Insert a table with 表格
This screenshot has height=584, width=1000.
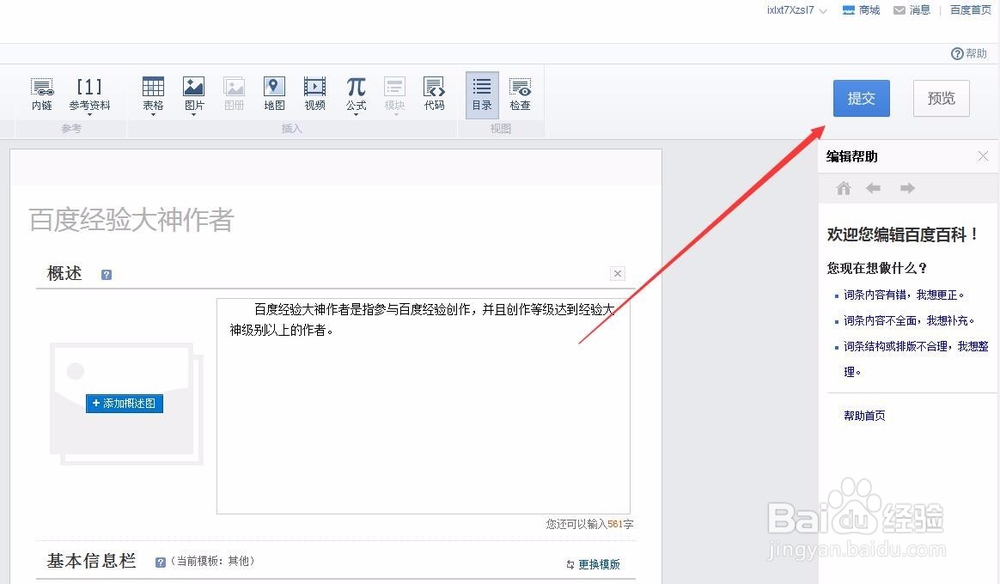[x=153, y=94]
